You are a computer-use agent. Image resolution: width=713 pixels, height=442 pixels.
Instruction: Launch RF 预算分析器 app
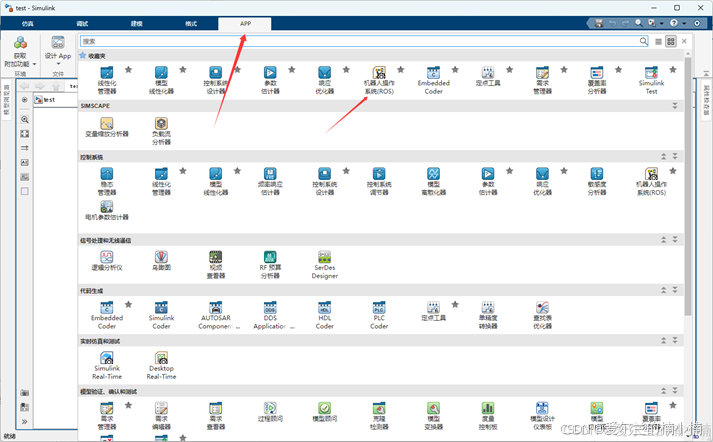(270, 265)
